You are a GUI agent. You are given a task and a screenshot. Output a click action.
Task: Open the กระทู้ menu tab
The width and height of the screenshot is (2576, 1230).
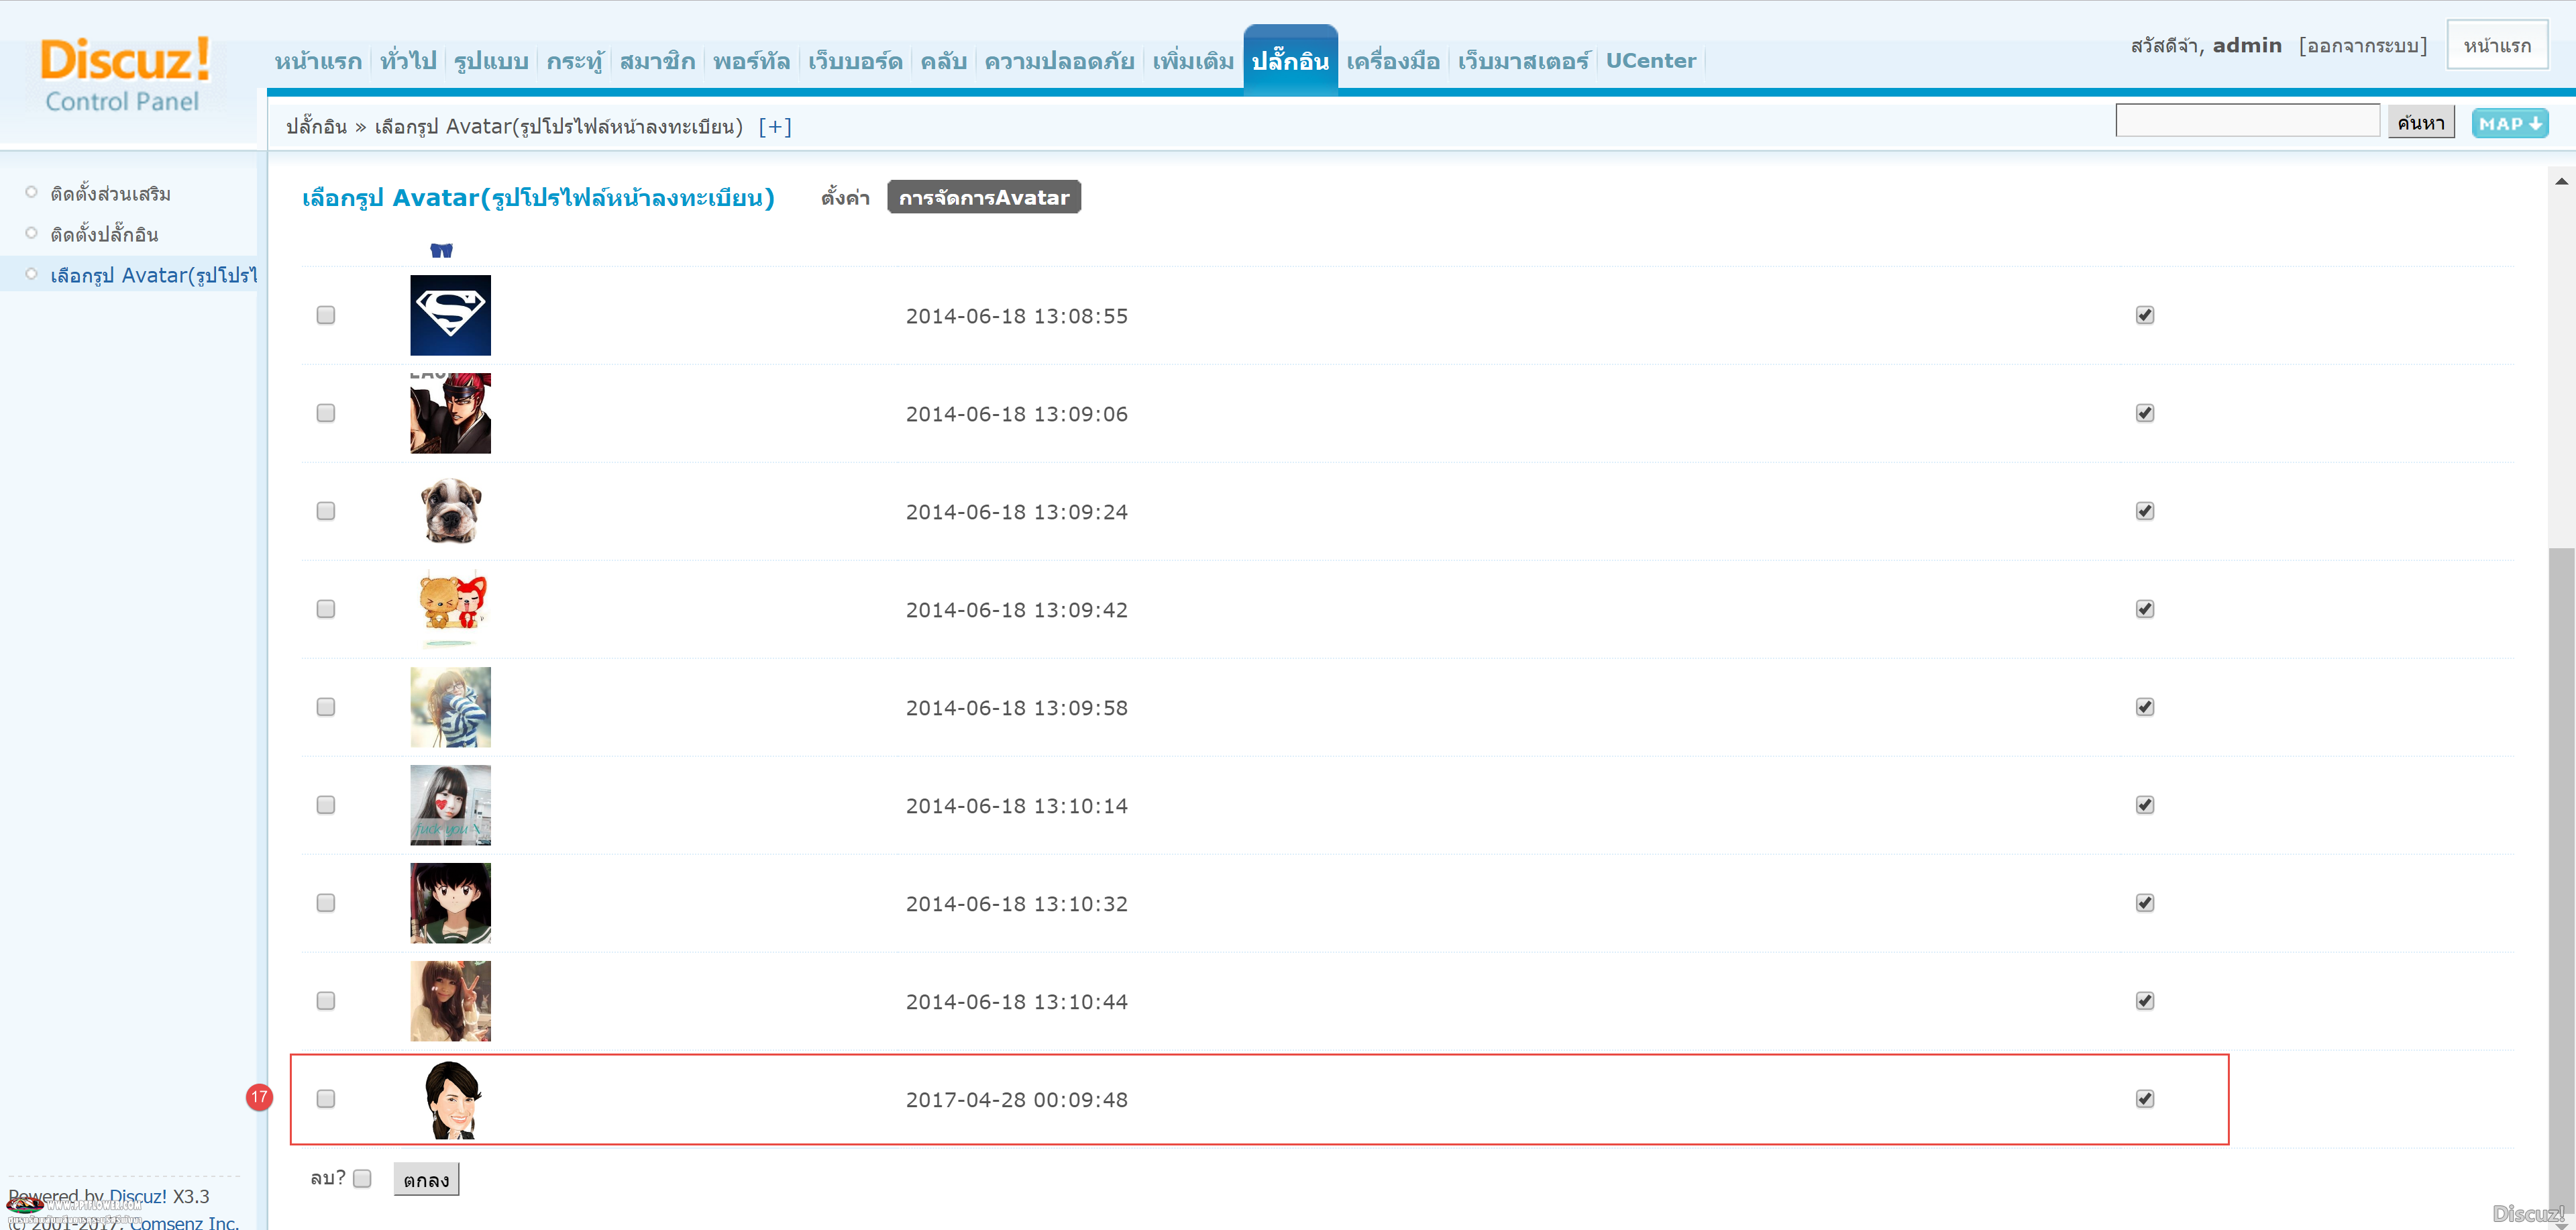click(x=575, y=61)
